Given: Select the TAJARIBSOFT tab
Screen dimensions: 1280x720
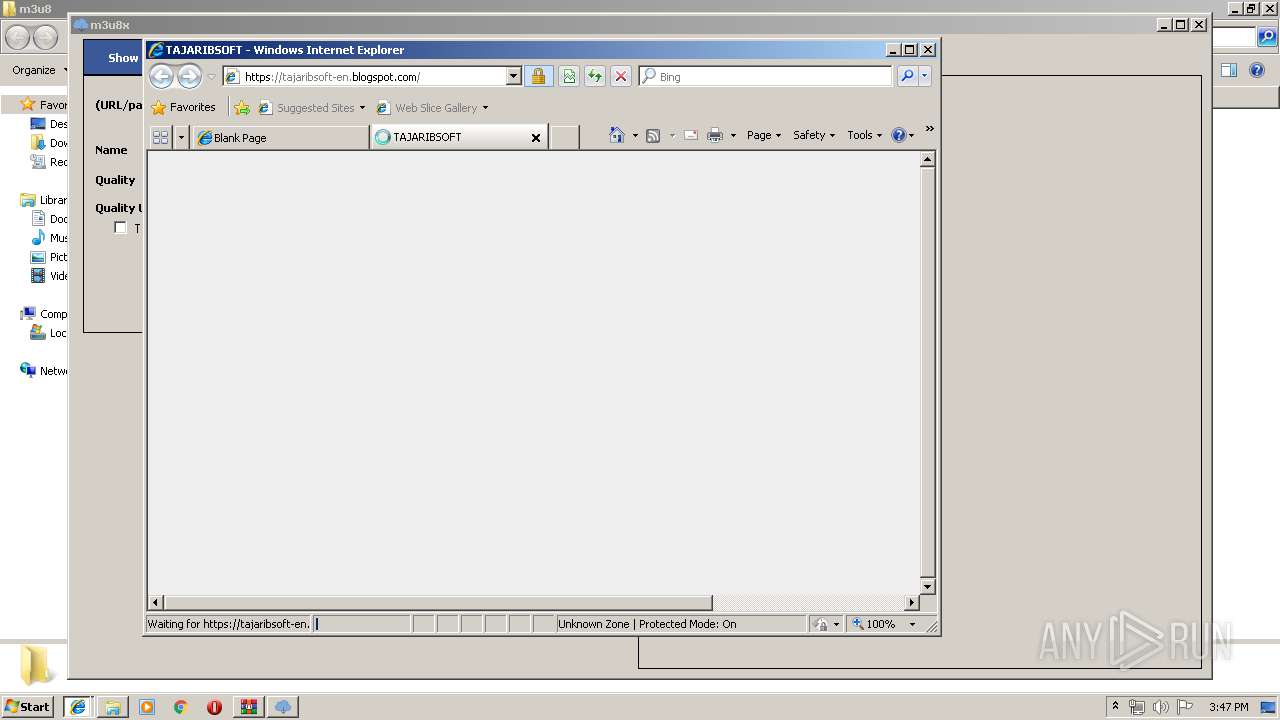Looking at the screenshot, I should pos(450,137).
